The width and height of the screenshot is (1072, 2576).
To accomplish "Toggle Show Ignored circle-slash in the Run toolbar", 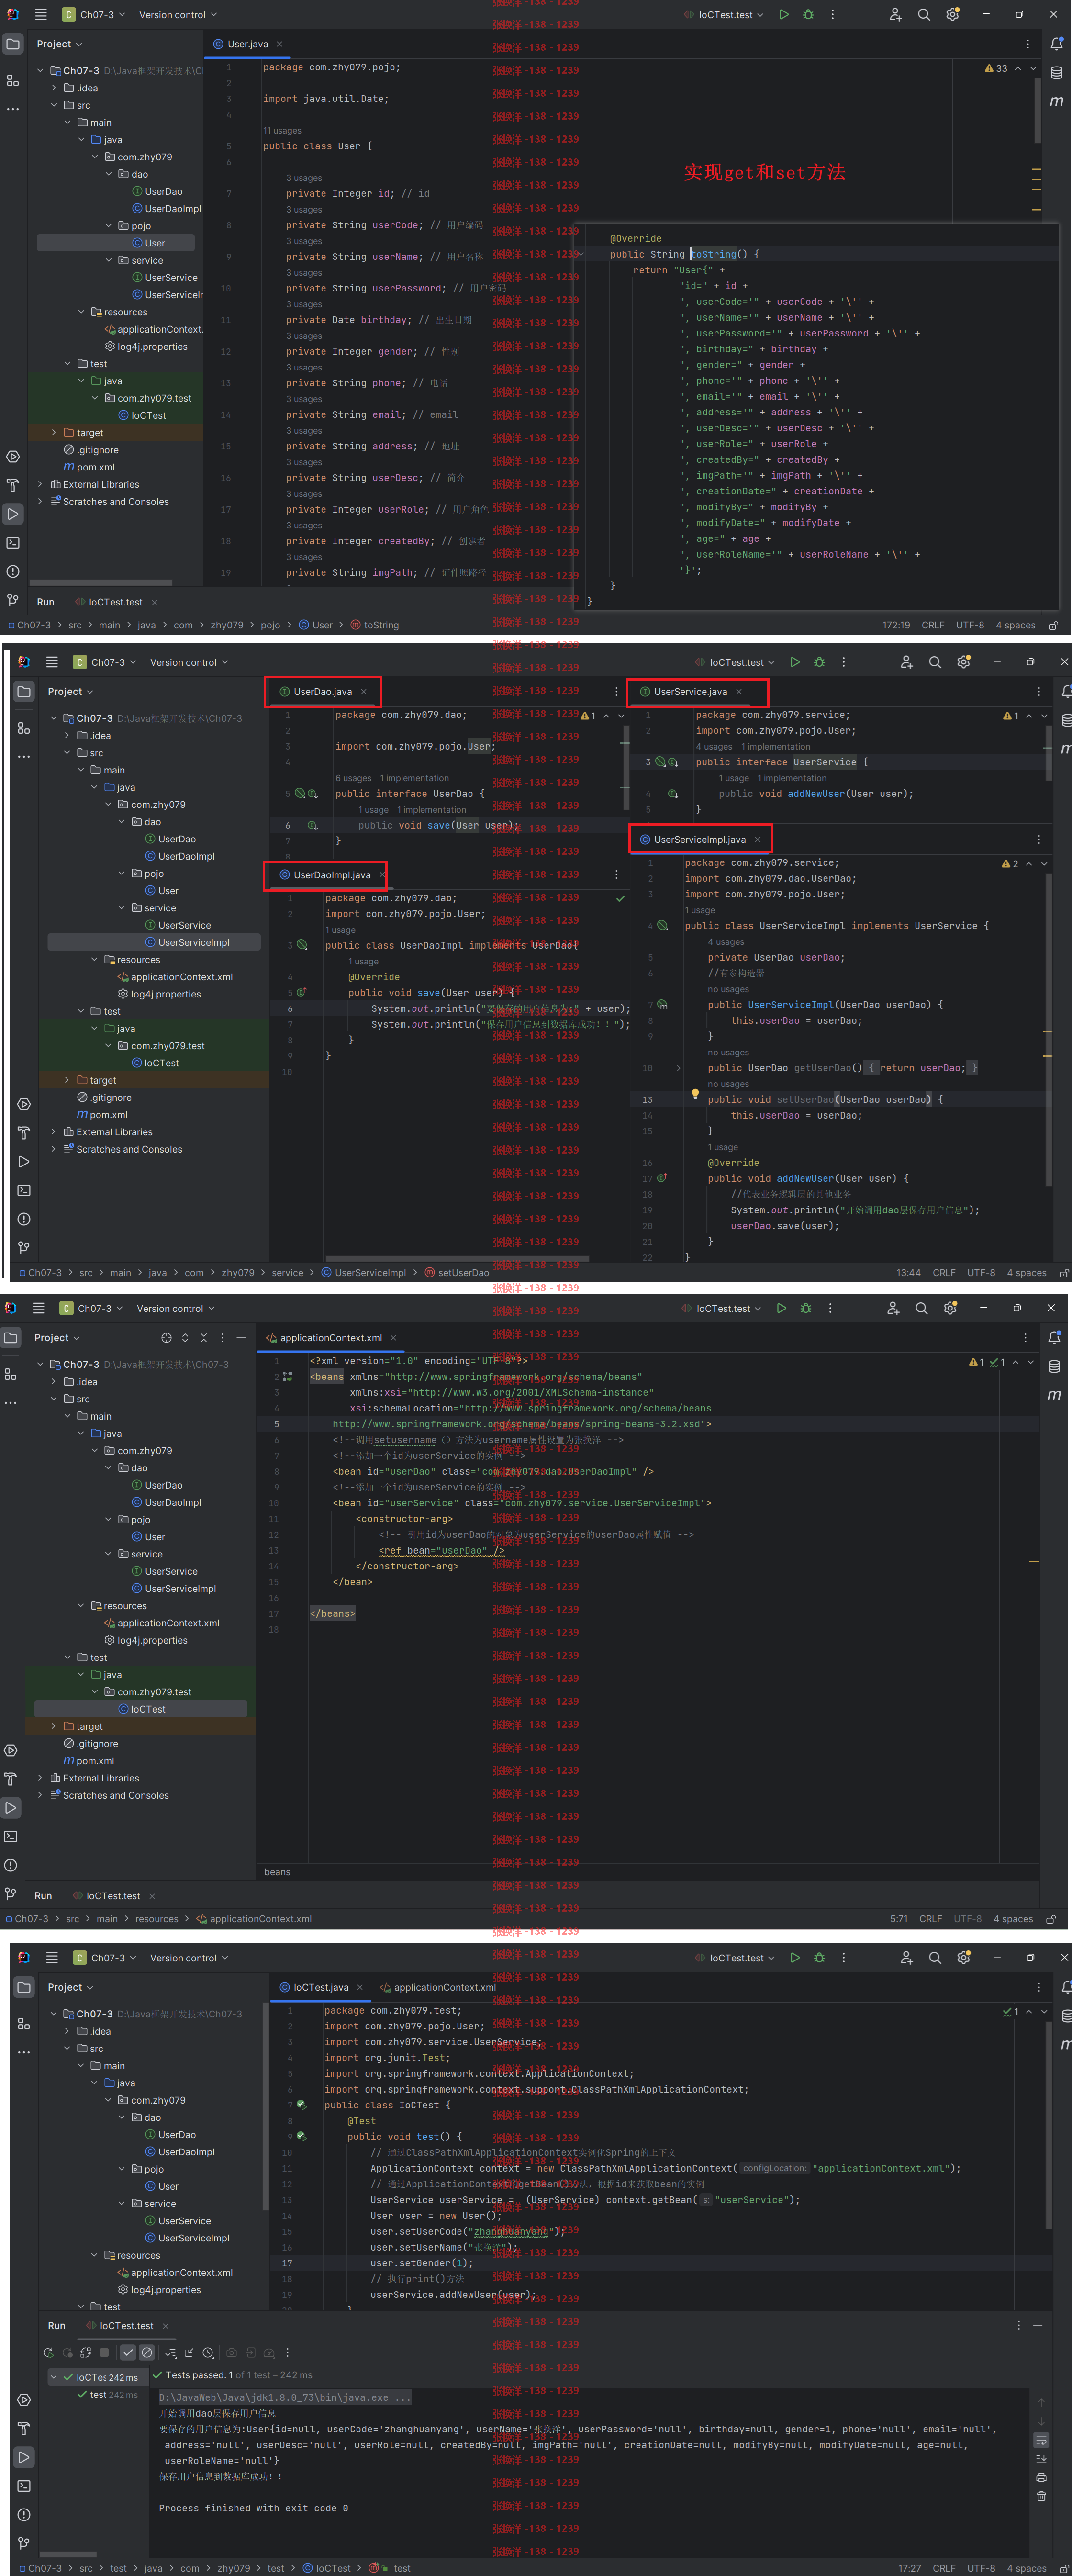I will (147, 2353).
